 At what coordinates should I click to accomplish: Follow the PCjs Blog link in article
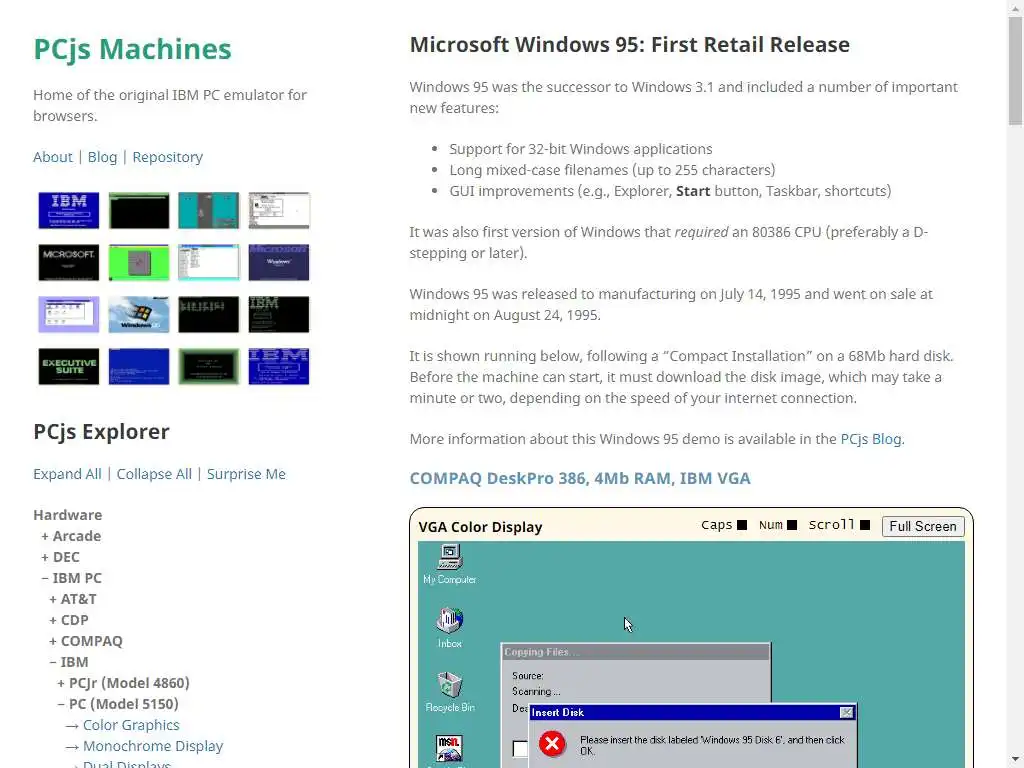[871, 439]
